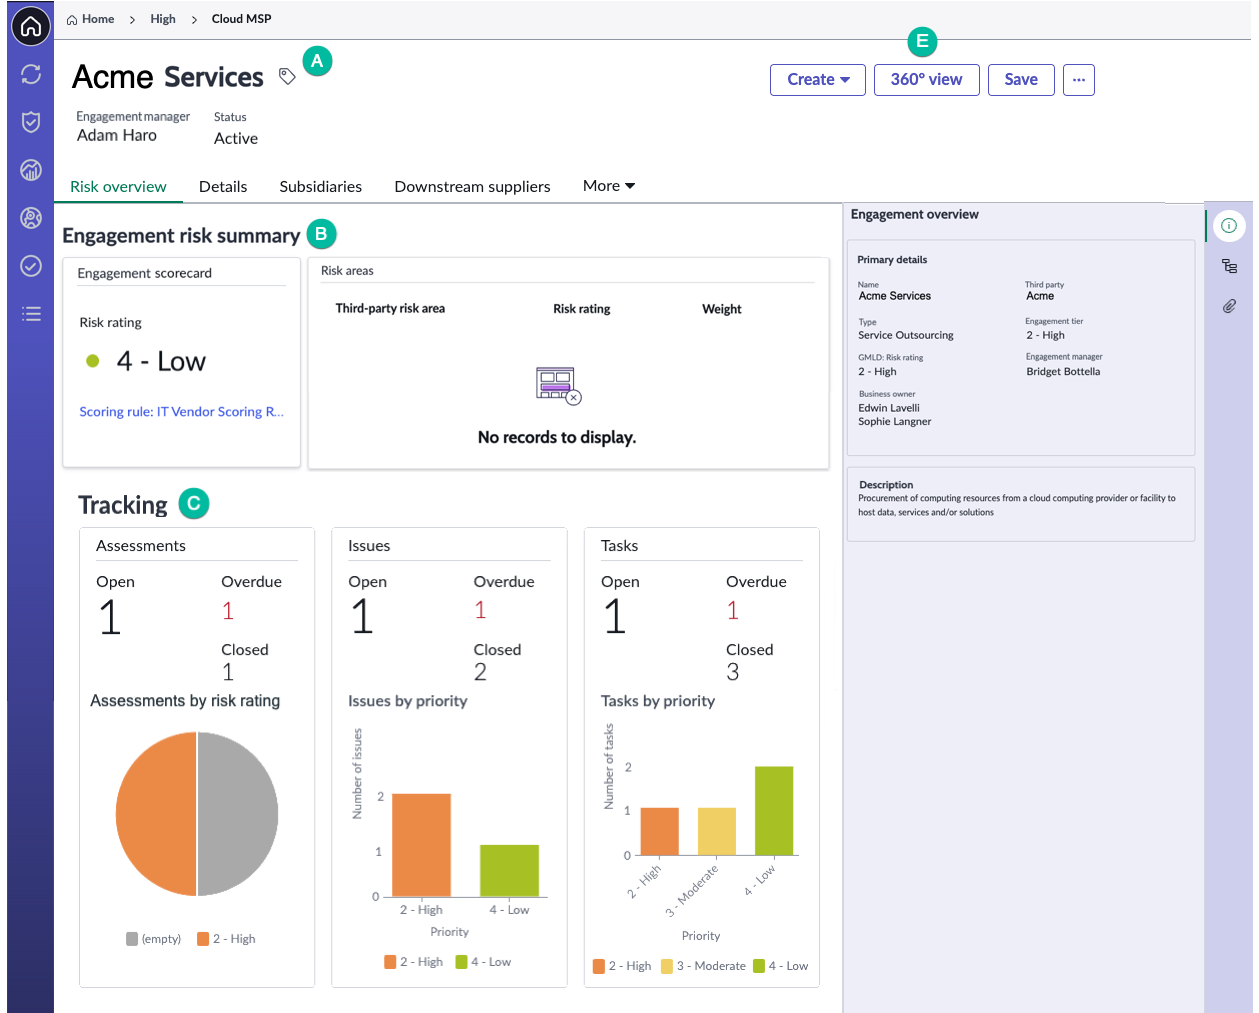The width and height of the screenshot is (1259, 1013).
Task: Expand the Create dropdown button
Action: (818, 80)
